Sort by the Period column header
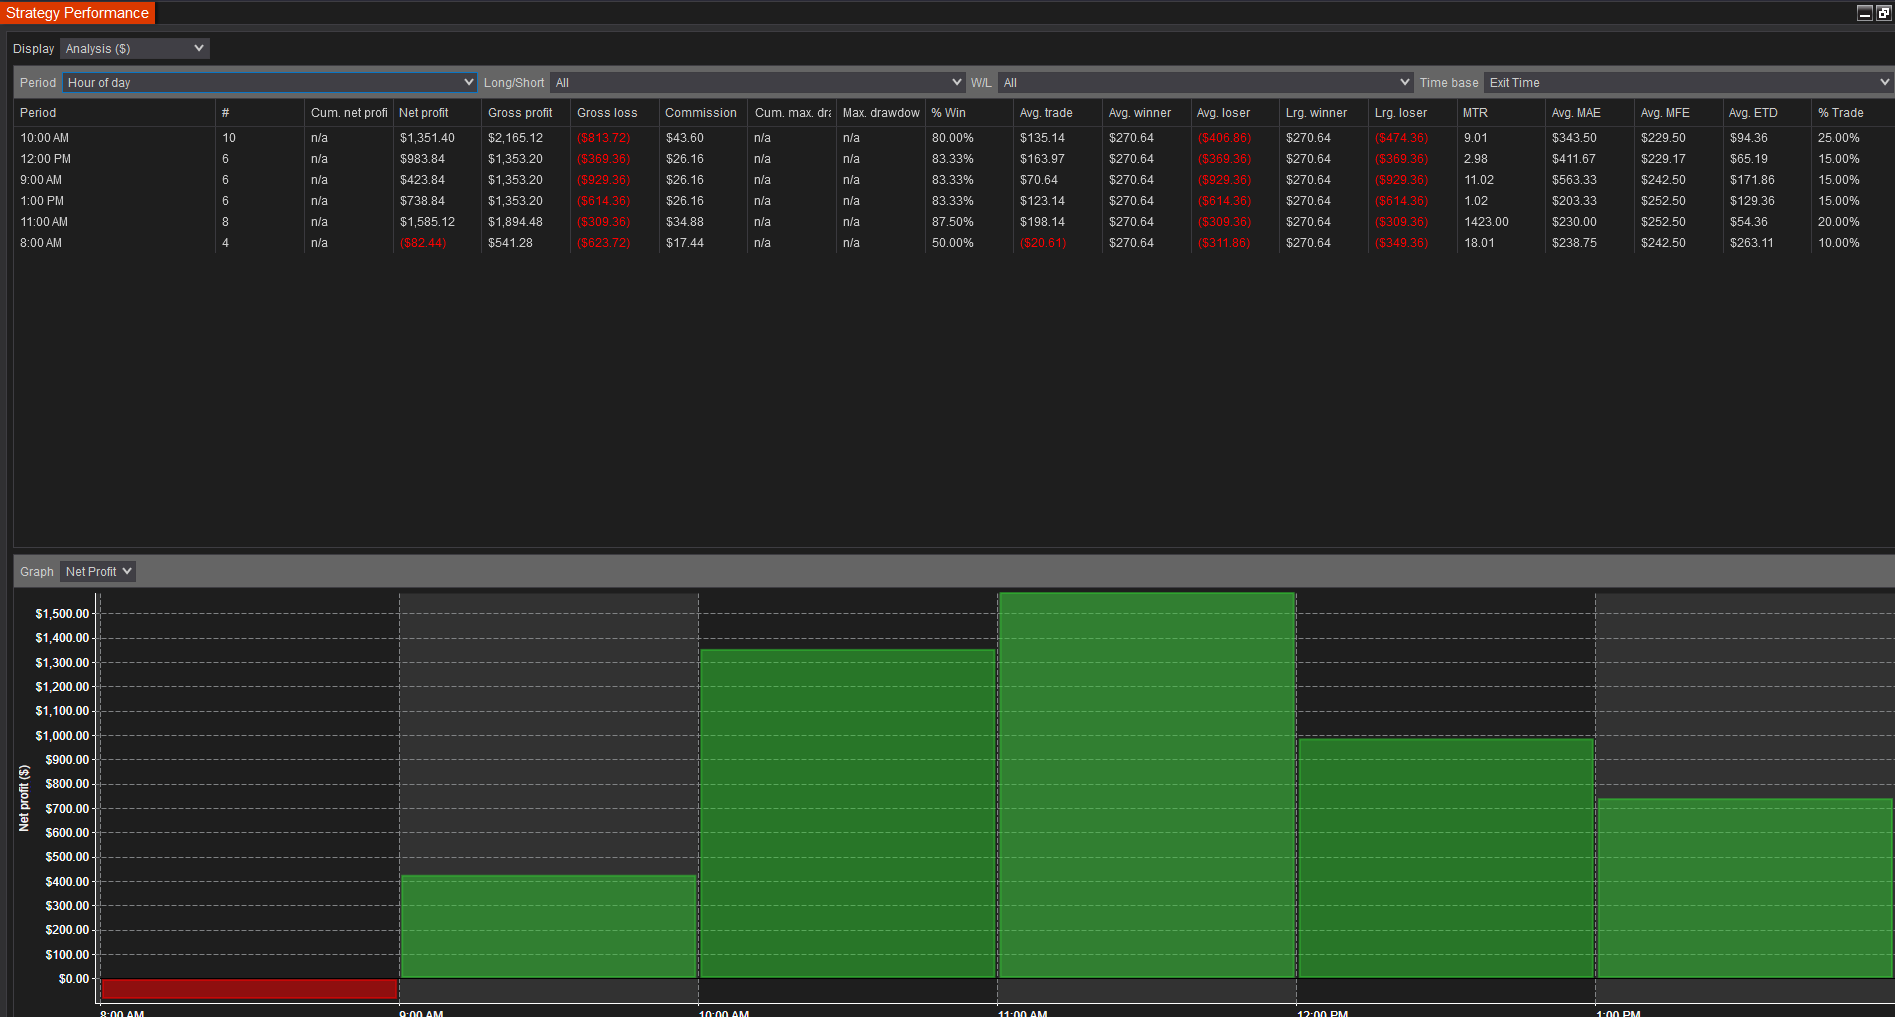Viewport: 1895px width, 1017px height. click(114, 113)
